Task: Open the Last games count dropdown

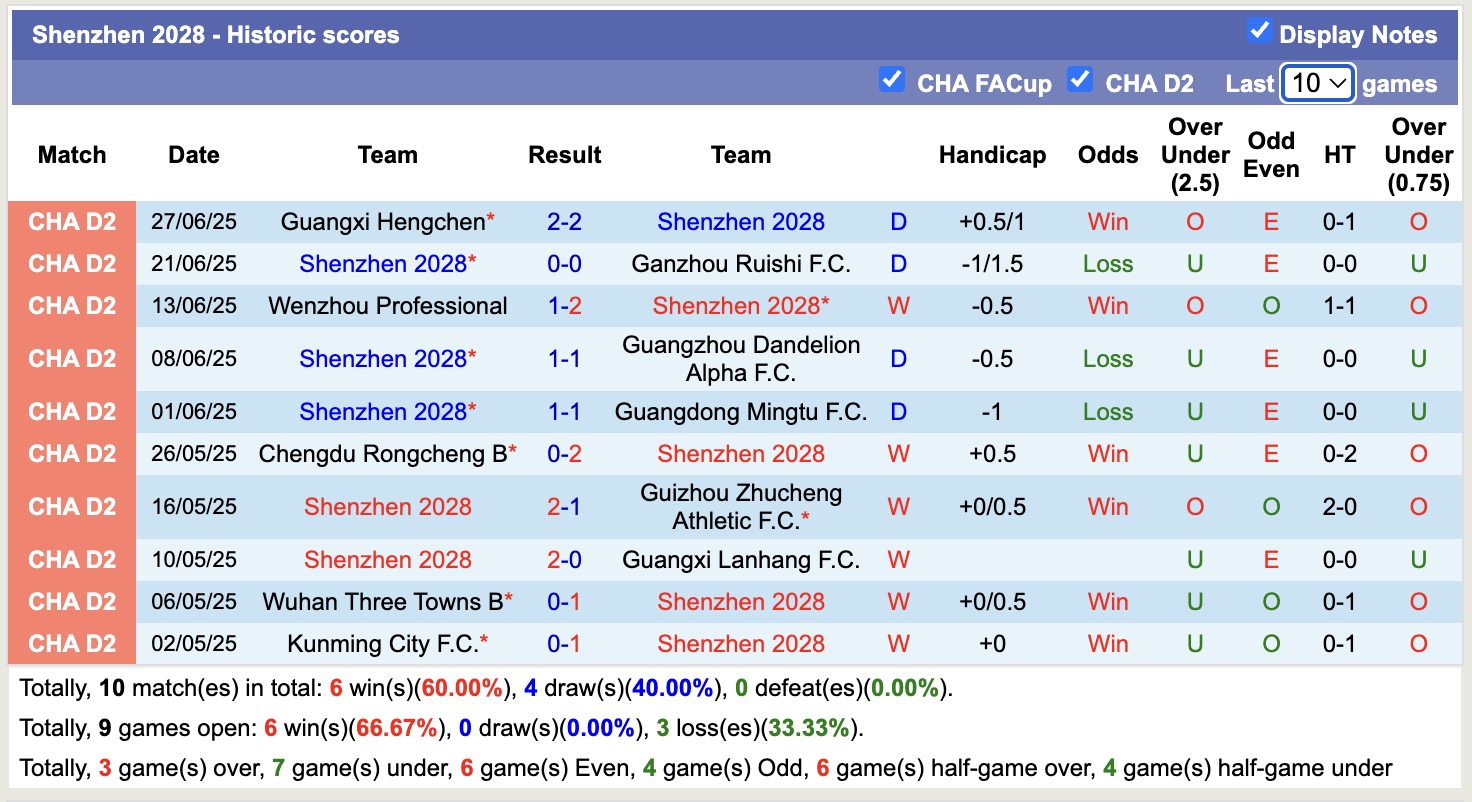Action: pyautogui.click(x=1317, y=83)
